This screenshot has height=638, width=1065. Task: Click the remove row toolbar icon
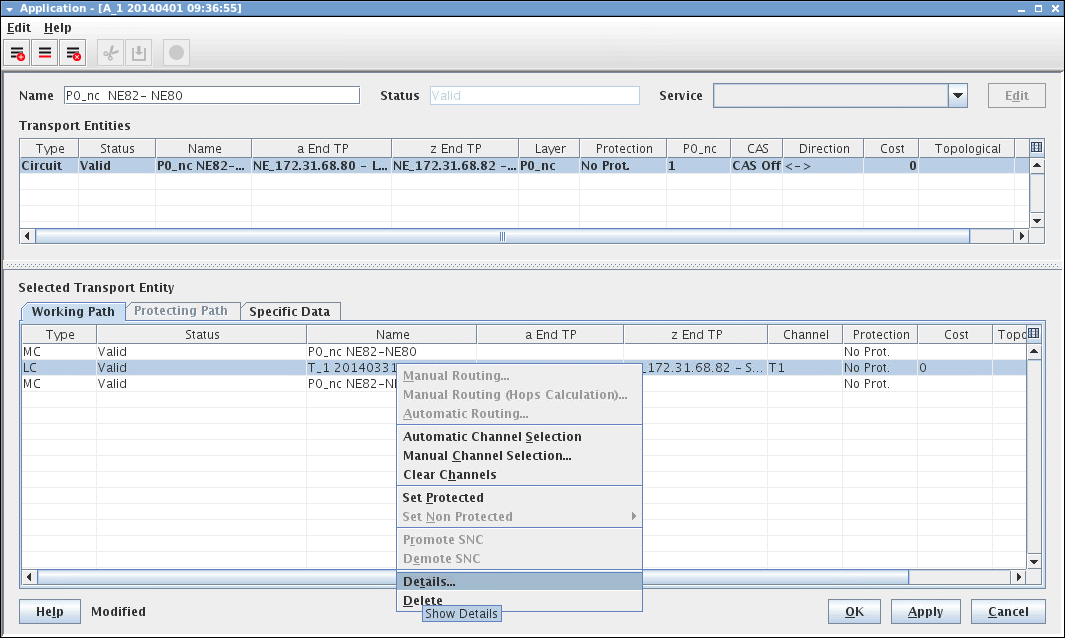pos(72,53)
